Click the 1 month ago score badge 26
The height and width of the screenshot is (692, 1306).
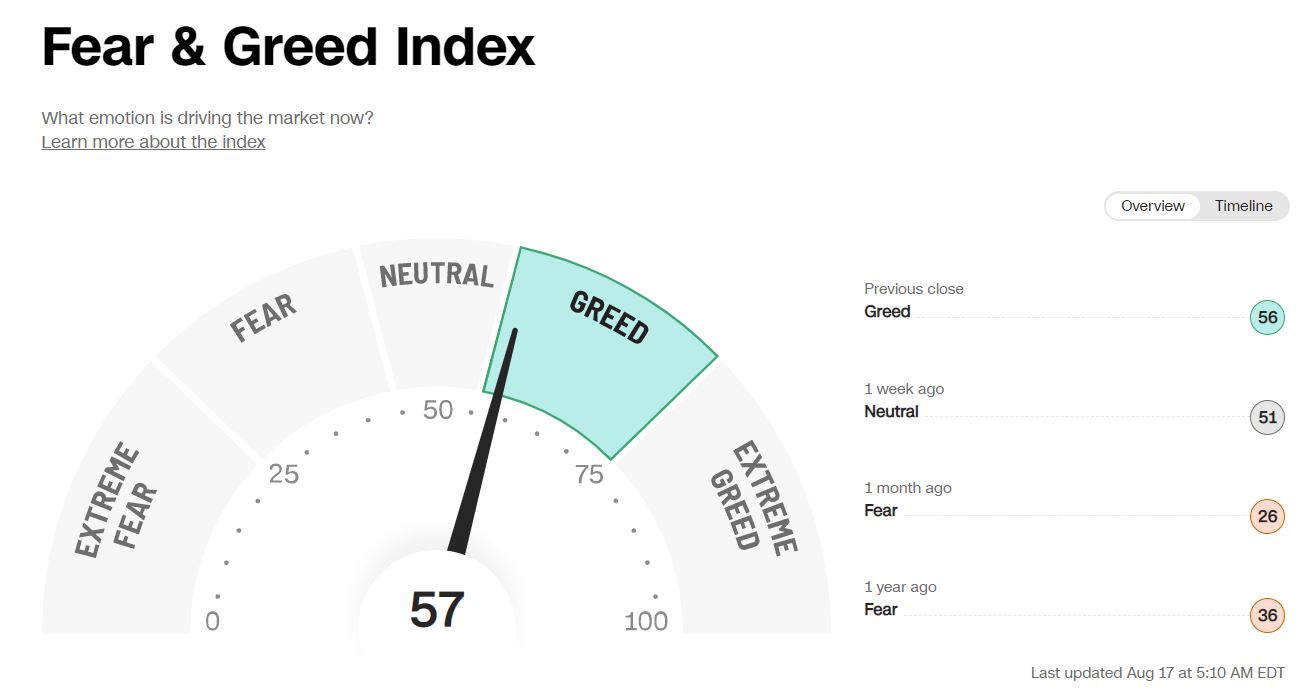1267,516
